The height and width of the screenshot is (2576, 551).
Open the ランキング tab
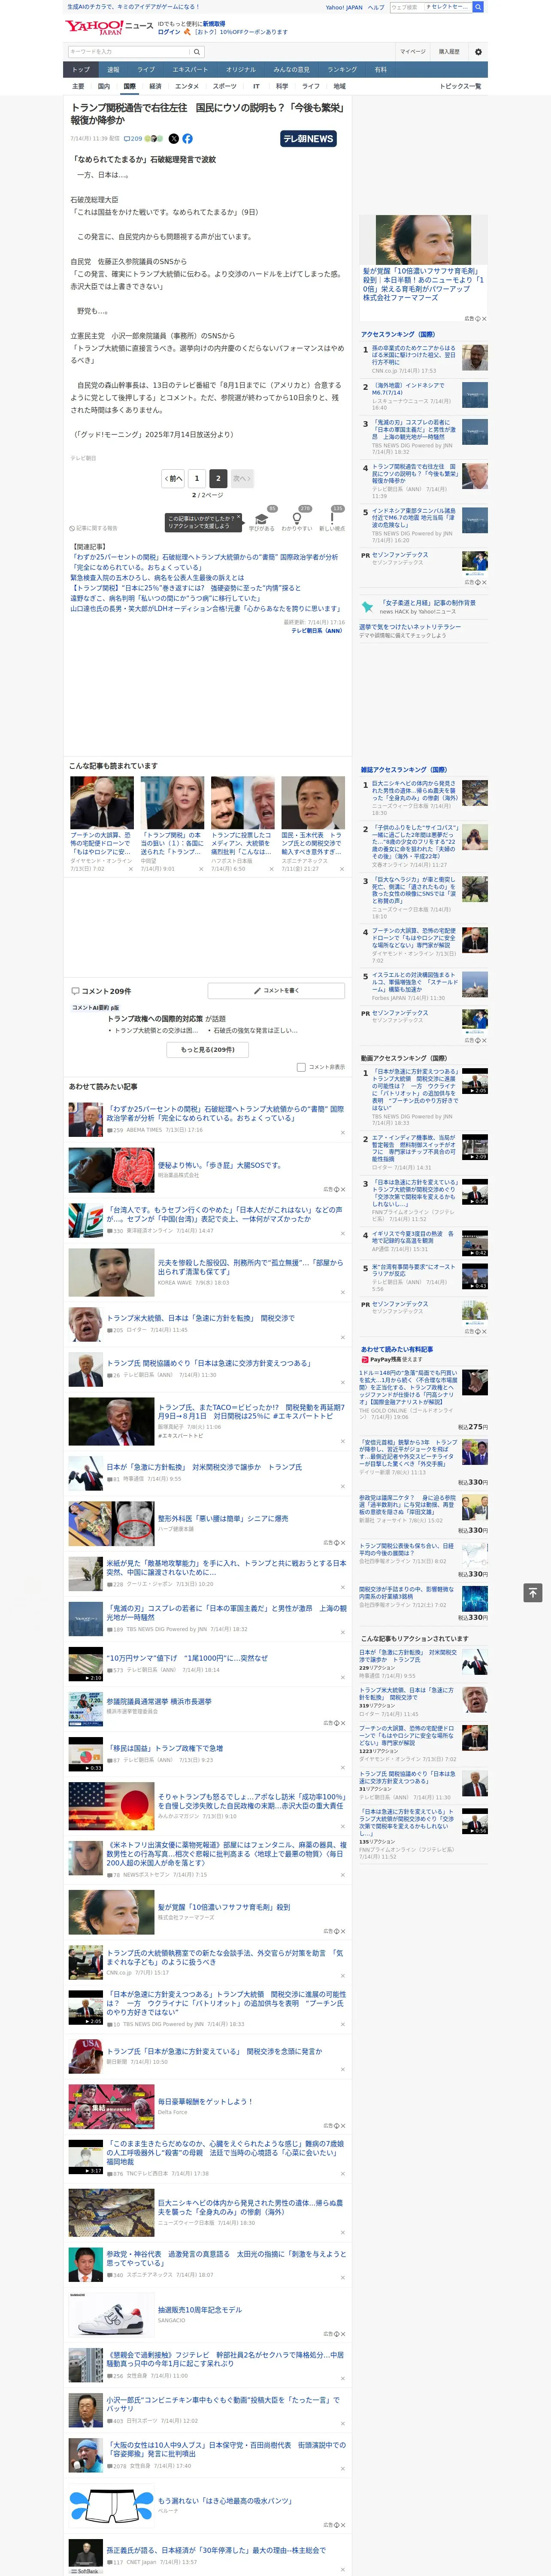pyautogui.click(x=342, y=70)
